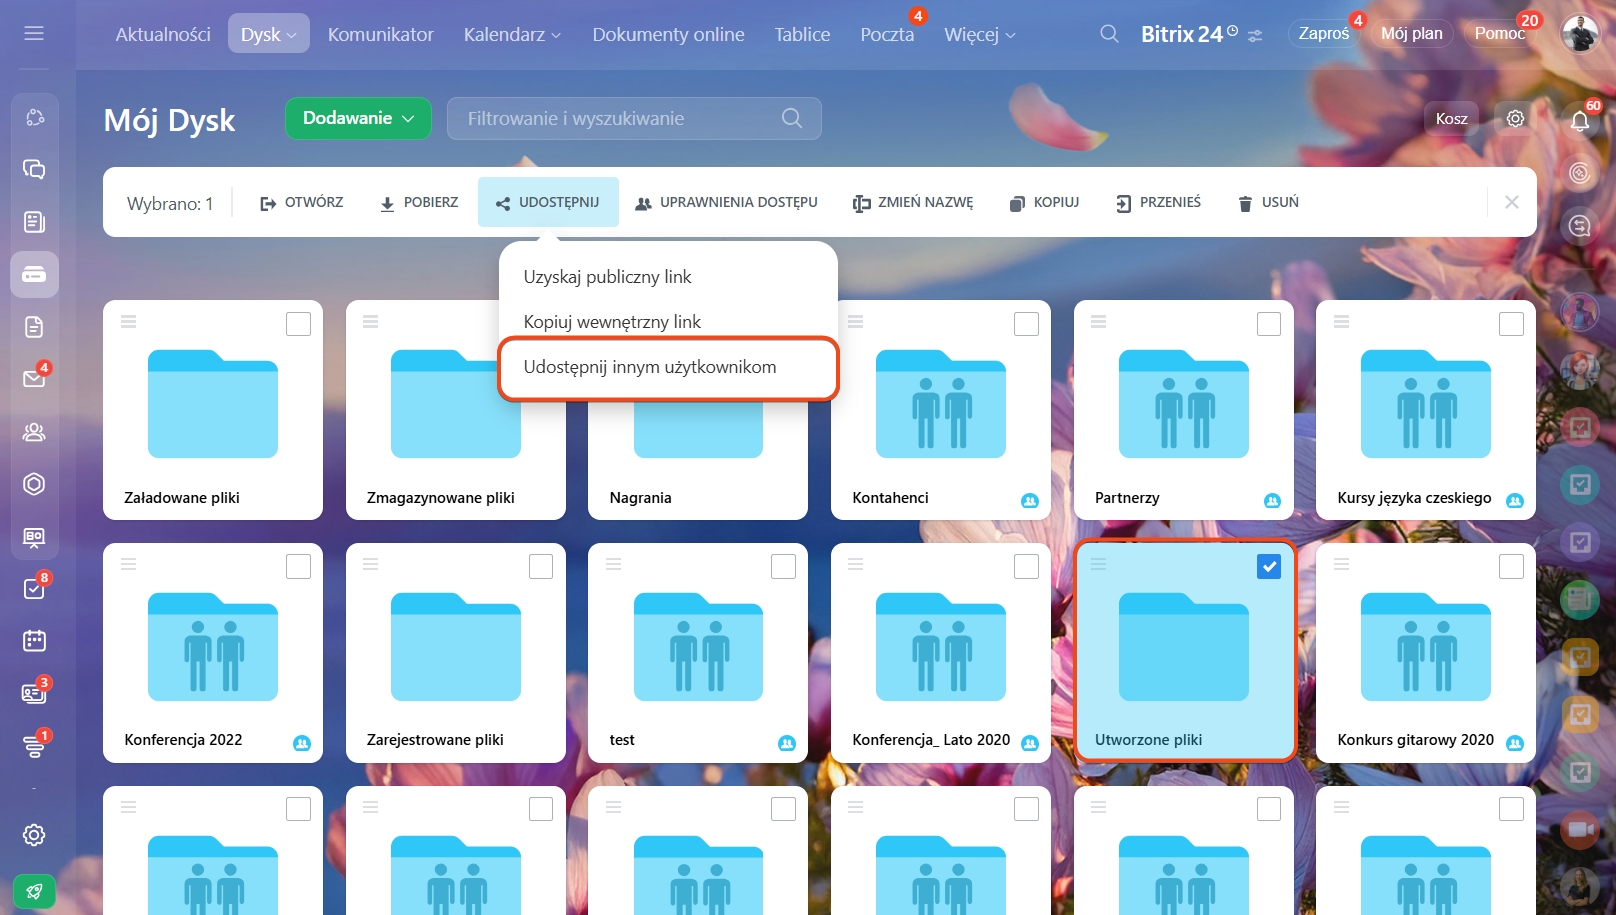Click Zaproś invite button
This screenshot has width=1616, height=915.
(1324, 33)
